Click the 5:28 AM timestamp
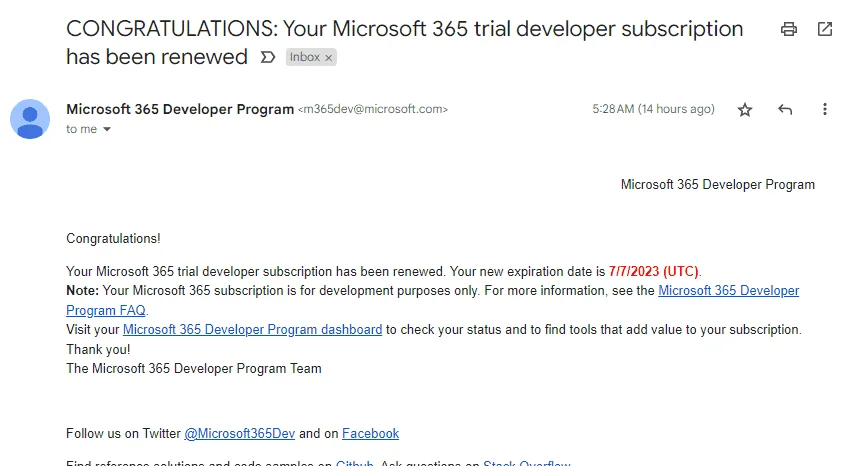Viewport: 850px width, 466px height. tap(653, 109)
